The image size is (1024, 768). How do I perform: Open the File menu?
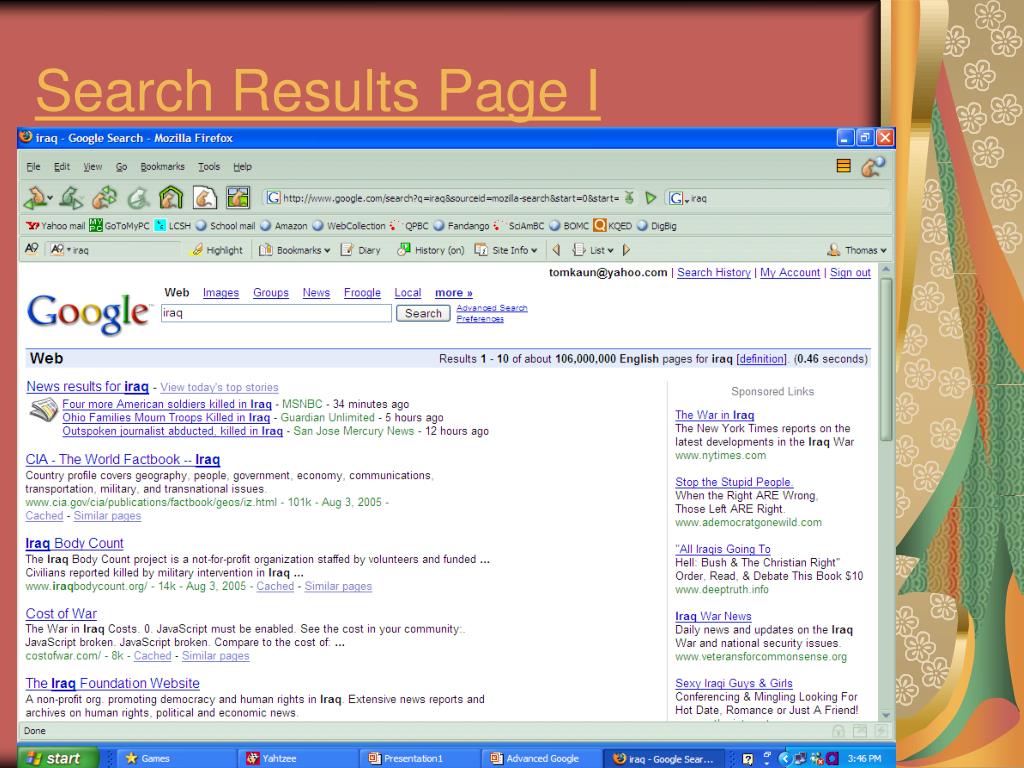(33, 167)
